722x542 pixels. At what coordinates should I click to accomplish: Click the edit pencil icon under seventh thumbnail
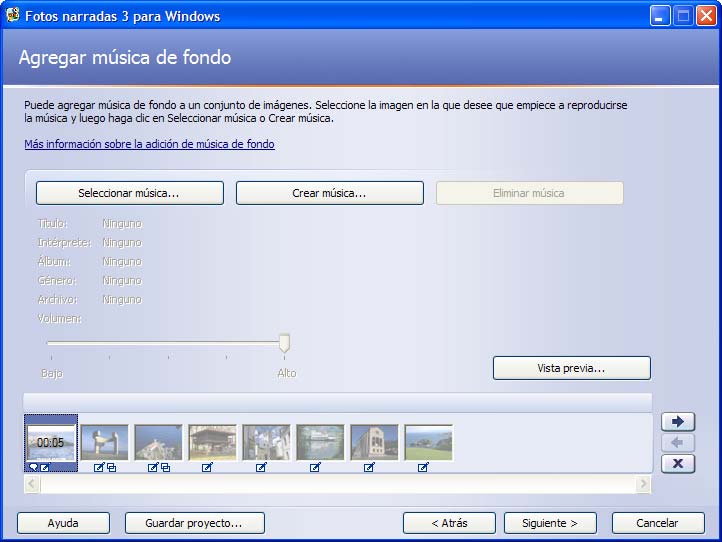(x=369, y=467)
